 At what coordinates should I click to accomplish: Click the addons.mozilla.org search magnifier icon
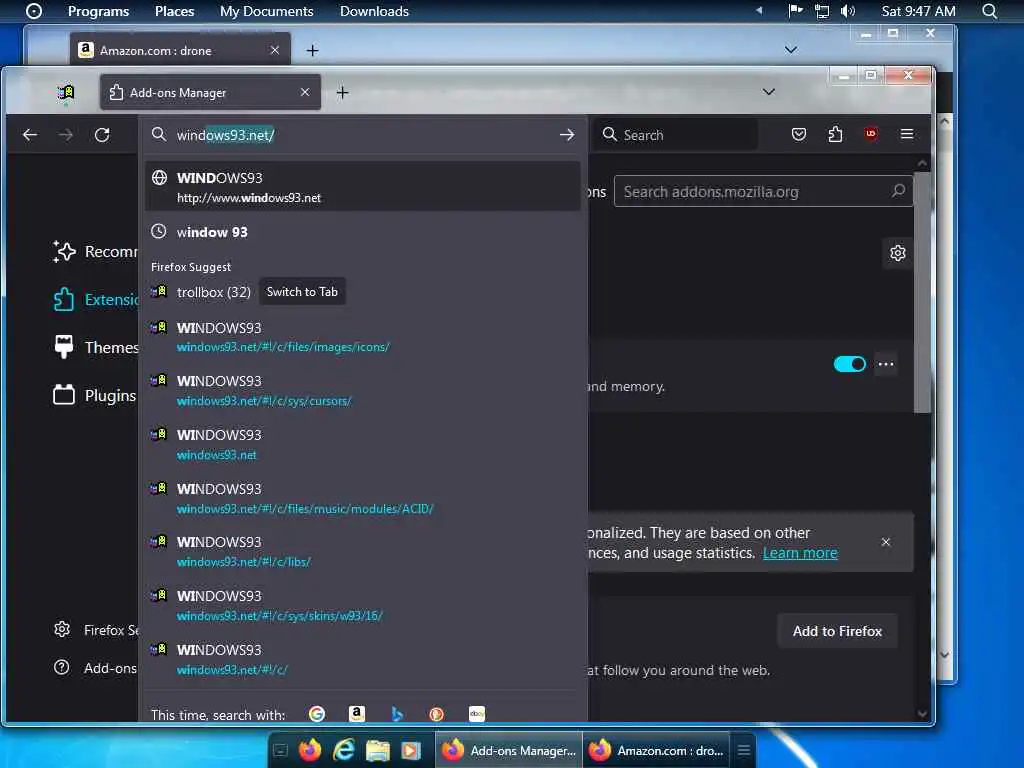pos(898,191)
